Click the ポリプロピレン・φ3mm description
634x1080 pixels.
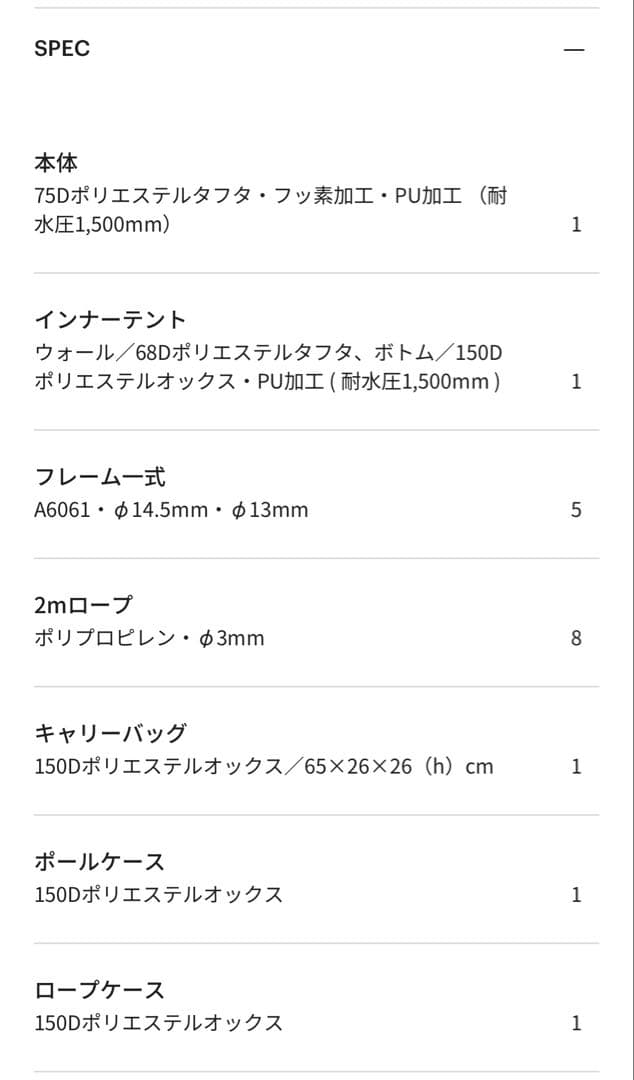click(149, 638)
